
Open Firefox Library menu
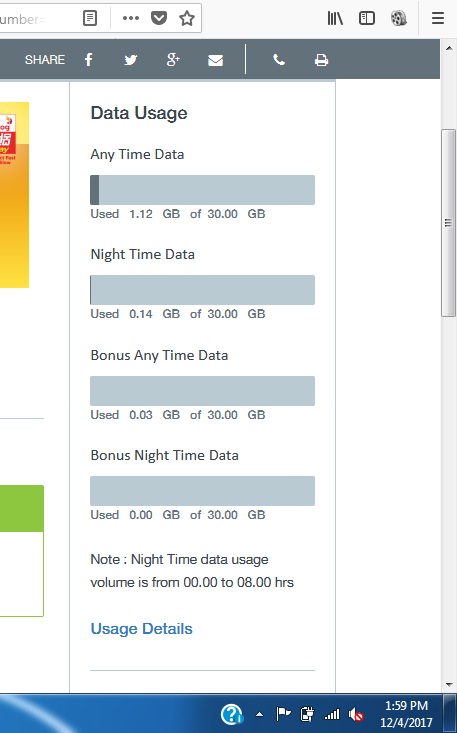point(335,18)
